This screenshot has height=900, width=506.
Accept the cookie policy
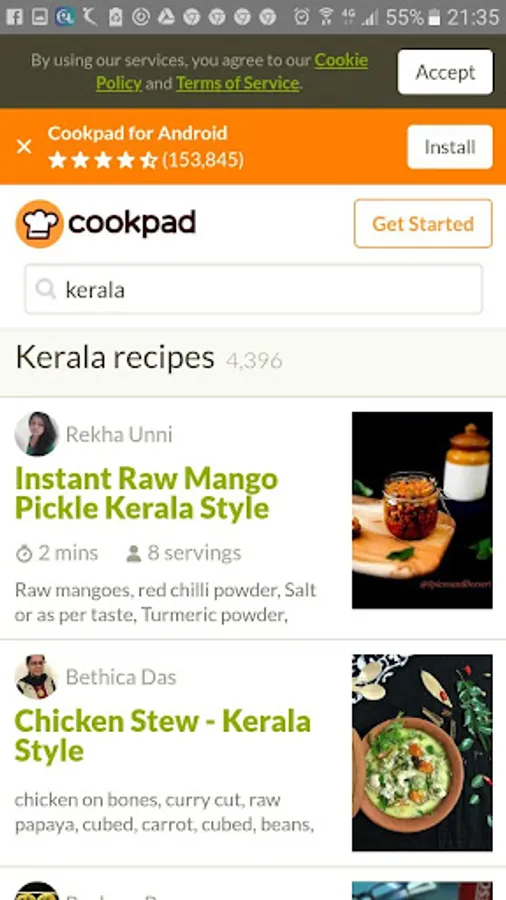445,72
